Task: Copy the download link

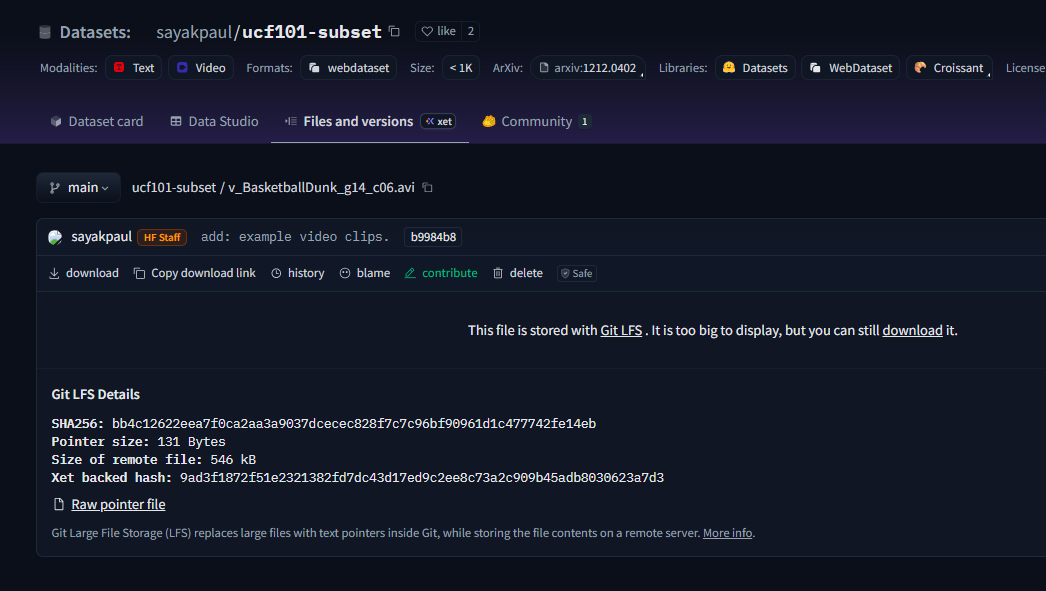Action: (x=195, y=273)
